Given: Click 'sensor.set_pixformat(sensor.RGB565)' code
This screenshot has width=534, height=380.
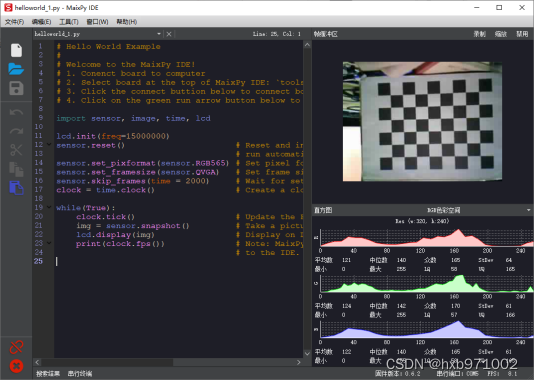Looking at the screenshot, I should pyautogui.click(x=143, y=163).
